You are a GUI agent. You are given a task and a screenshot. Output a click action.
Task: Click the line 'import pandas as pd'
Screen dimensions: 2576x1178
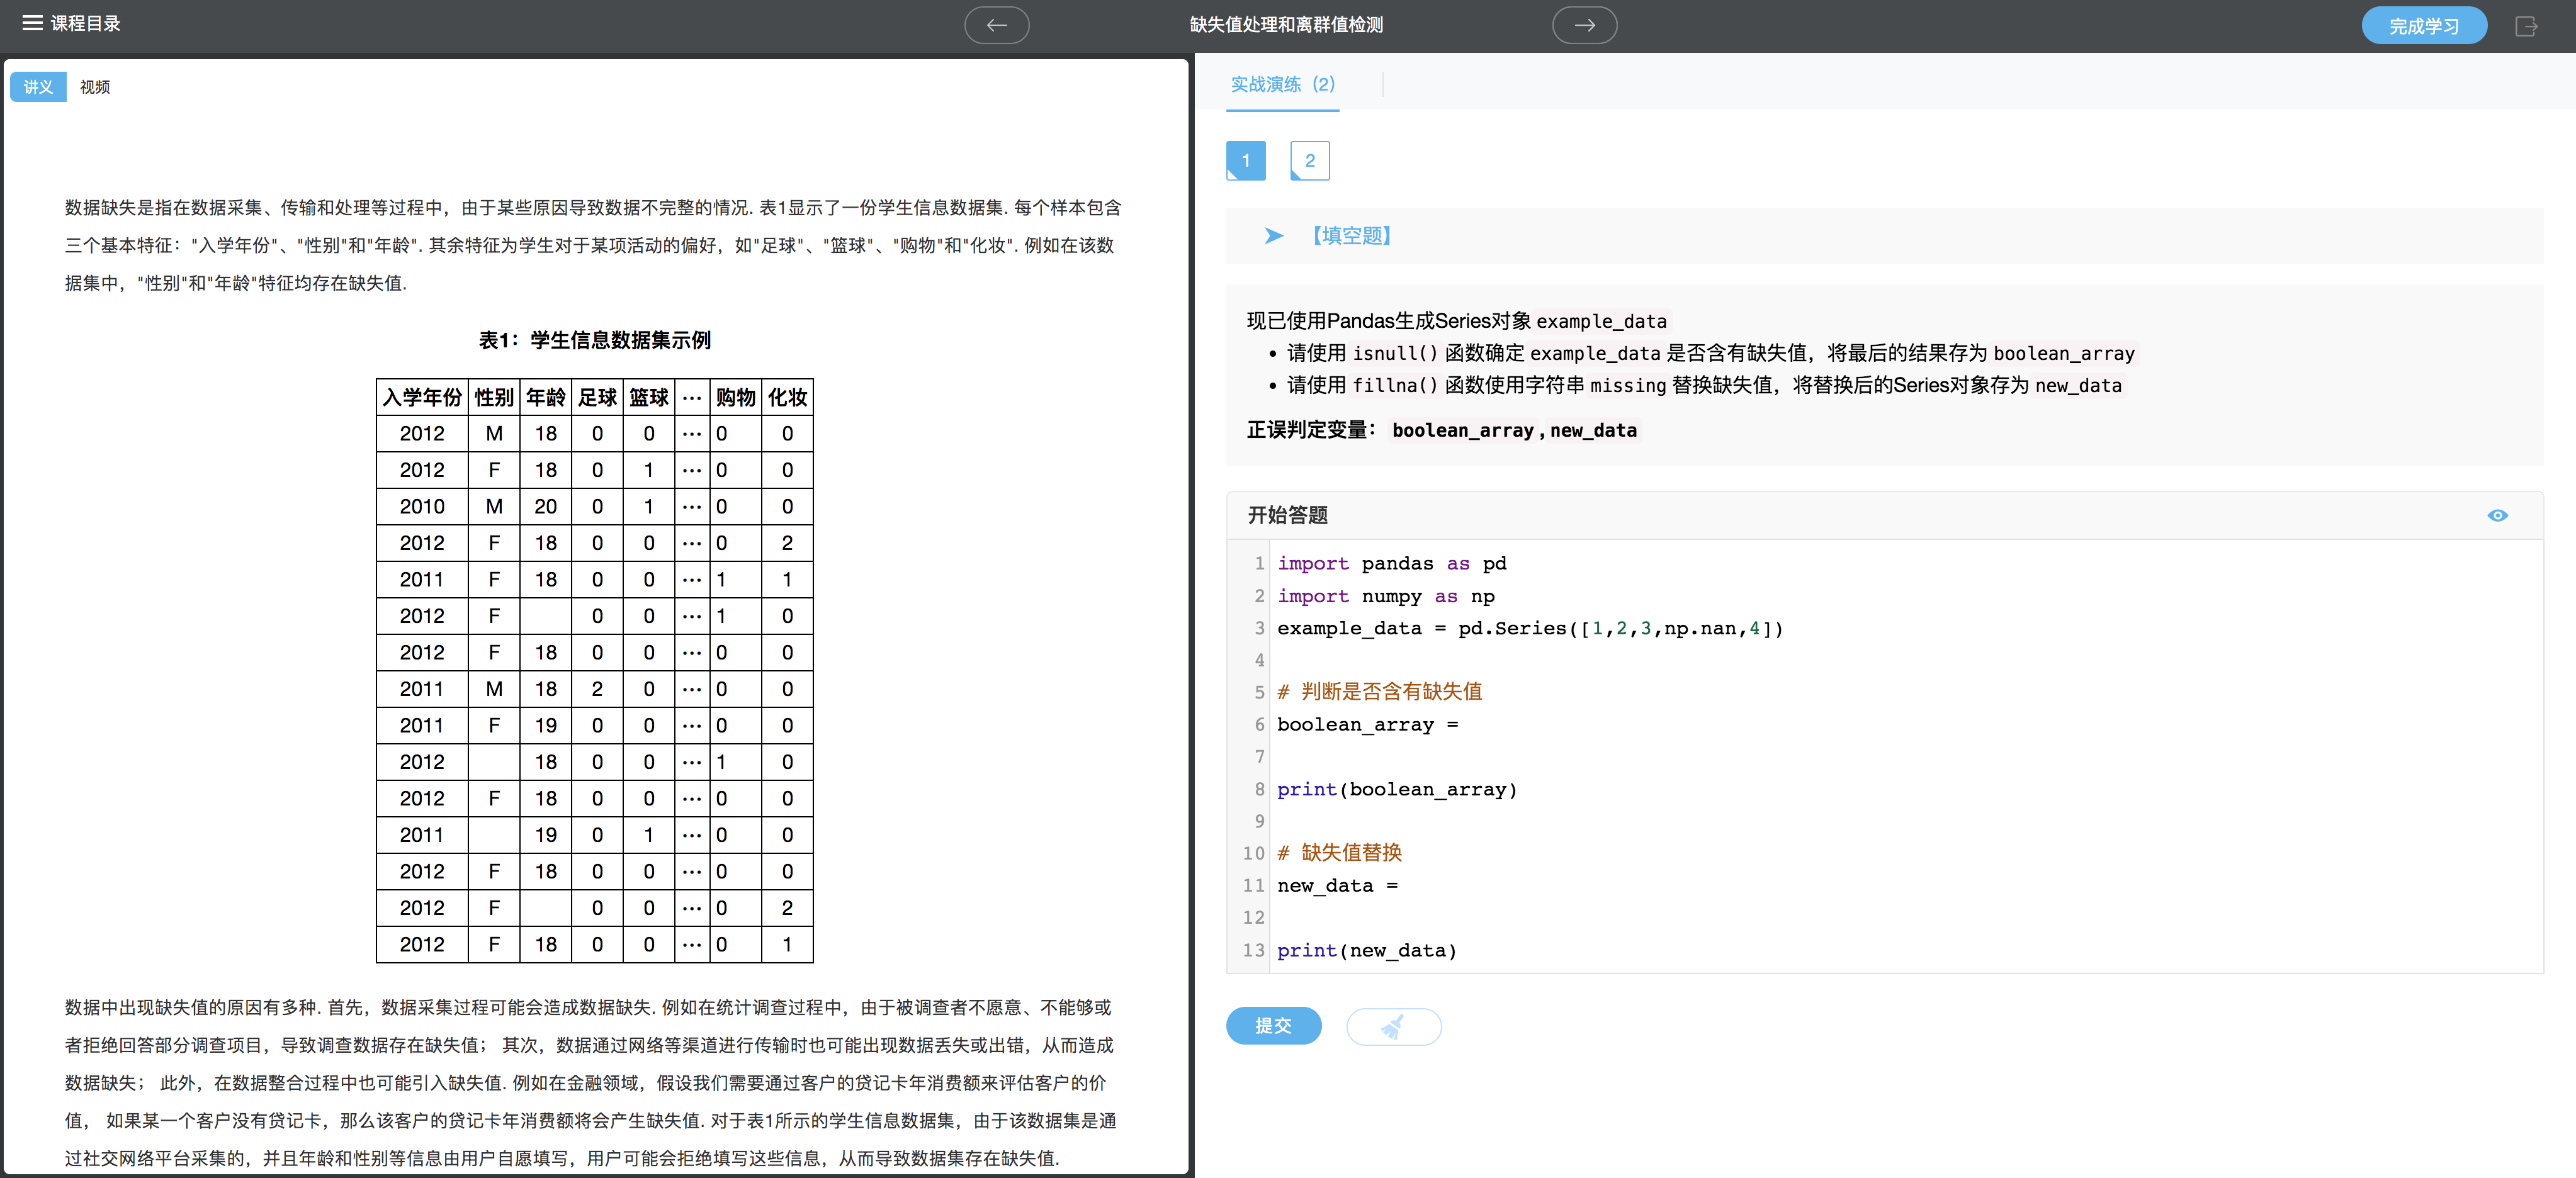1391,564
